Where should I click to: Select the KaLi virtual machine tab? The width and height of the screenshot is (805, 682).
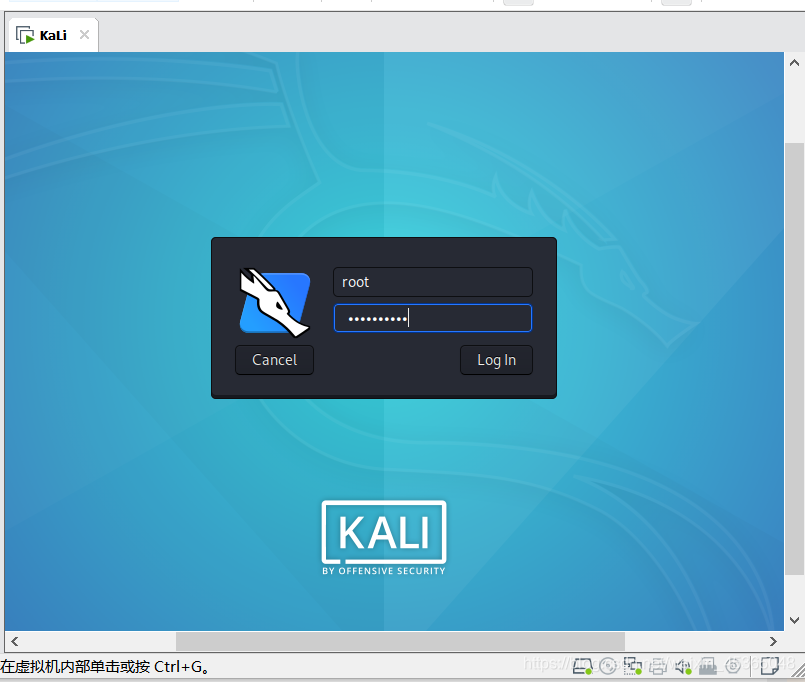pos(51,35)
